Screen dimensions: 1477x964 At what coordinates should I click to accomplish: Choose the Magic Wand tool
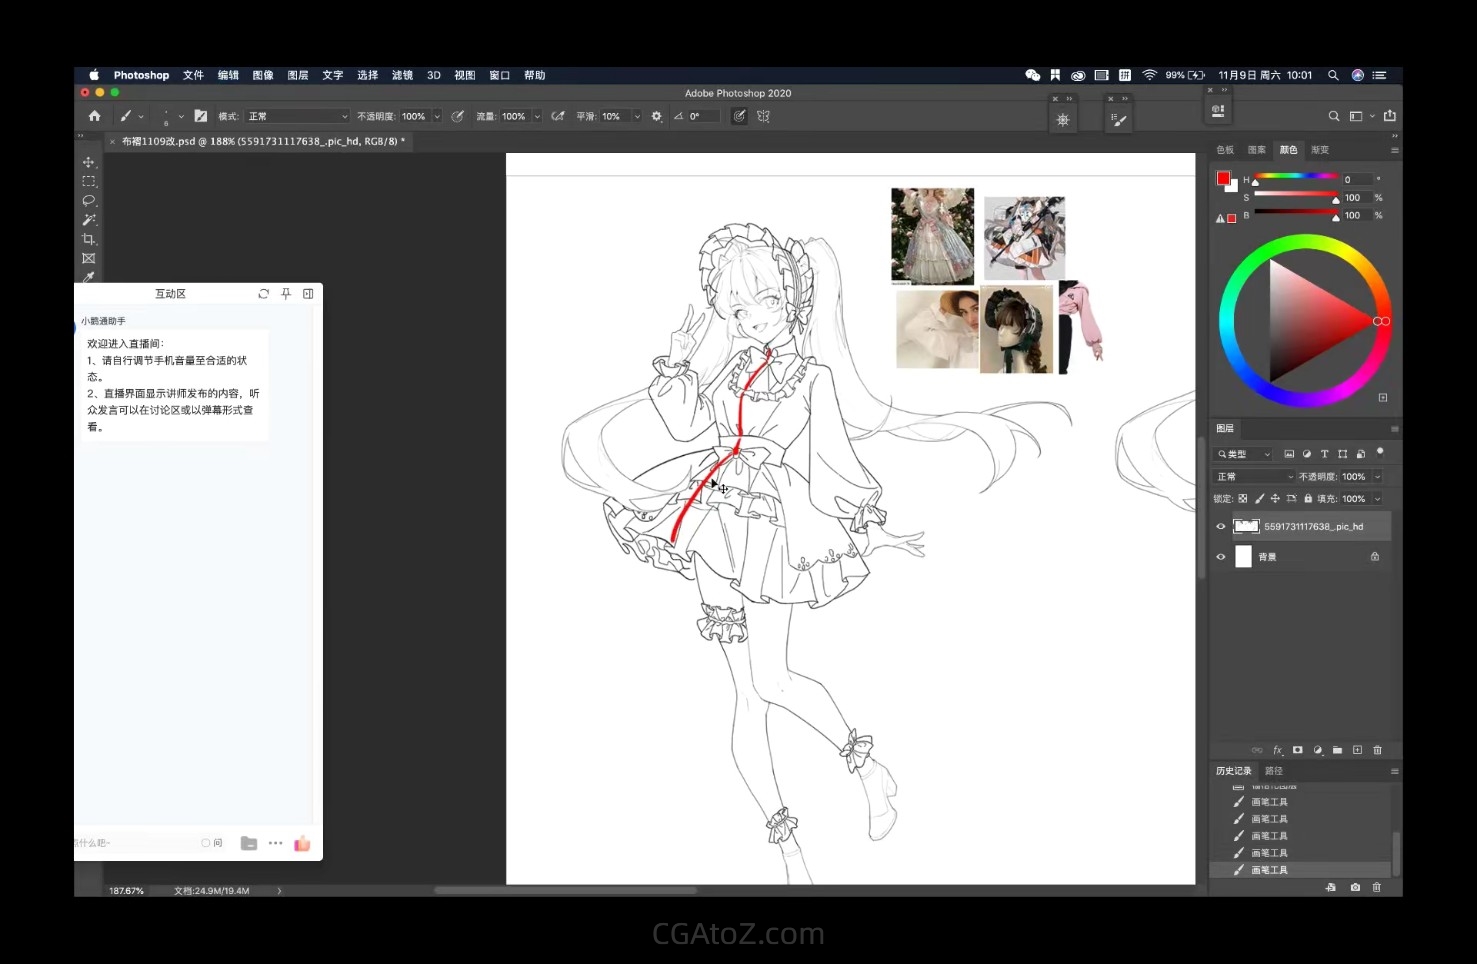click(x=88, y=220)
